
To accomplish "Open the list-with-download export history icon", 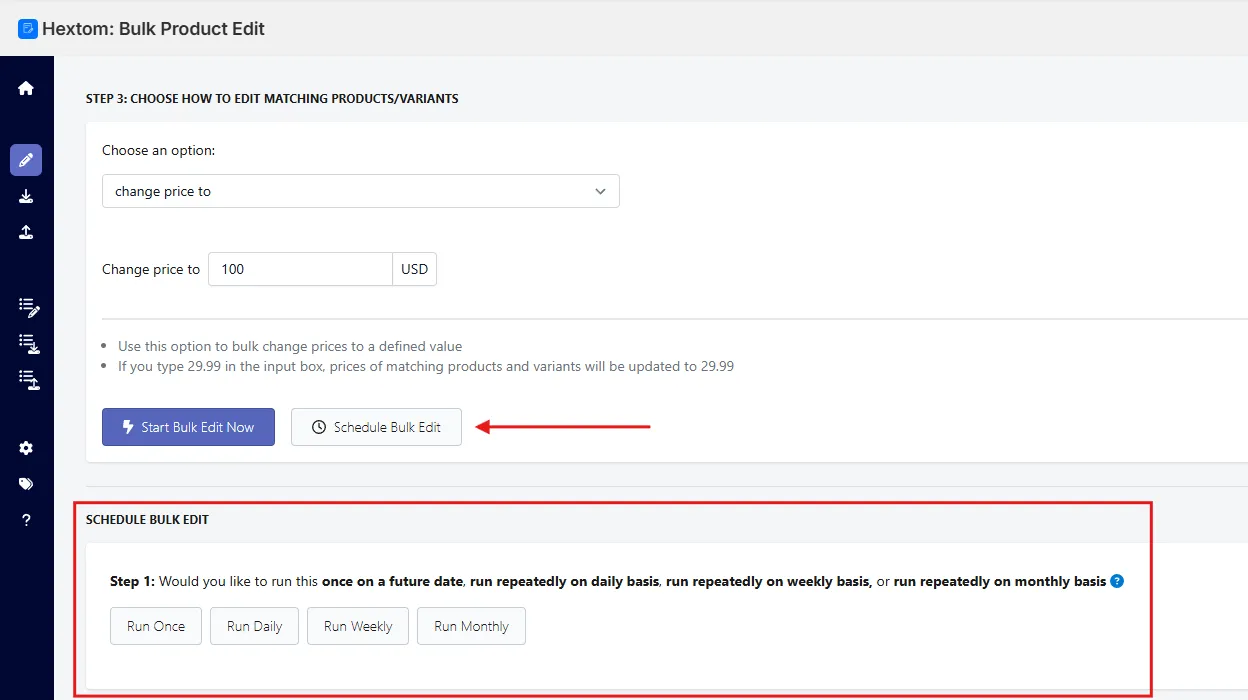I will tap(29, 343).
